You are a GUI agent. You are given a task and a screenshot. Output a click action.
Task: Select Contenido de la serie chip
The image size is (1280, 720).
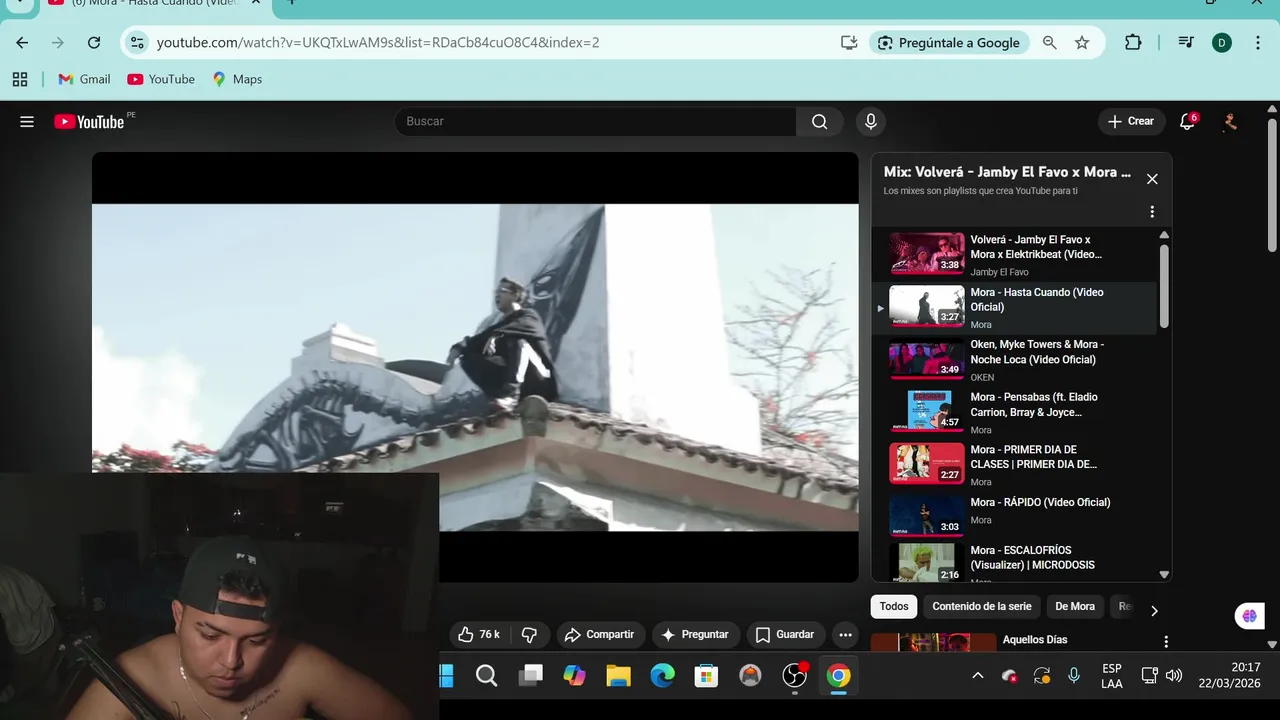coord(982,606)
